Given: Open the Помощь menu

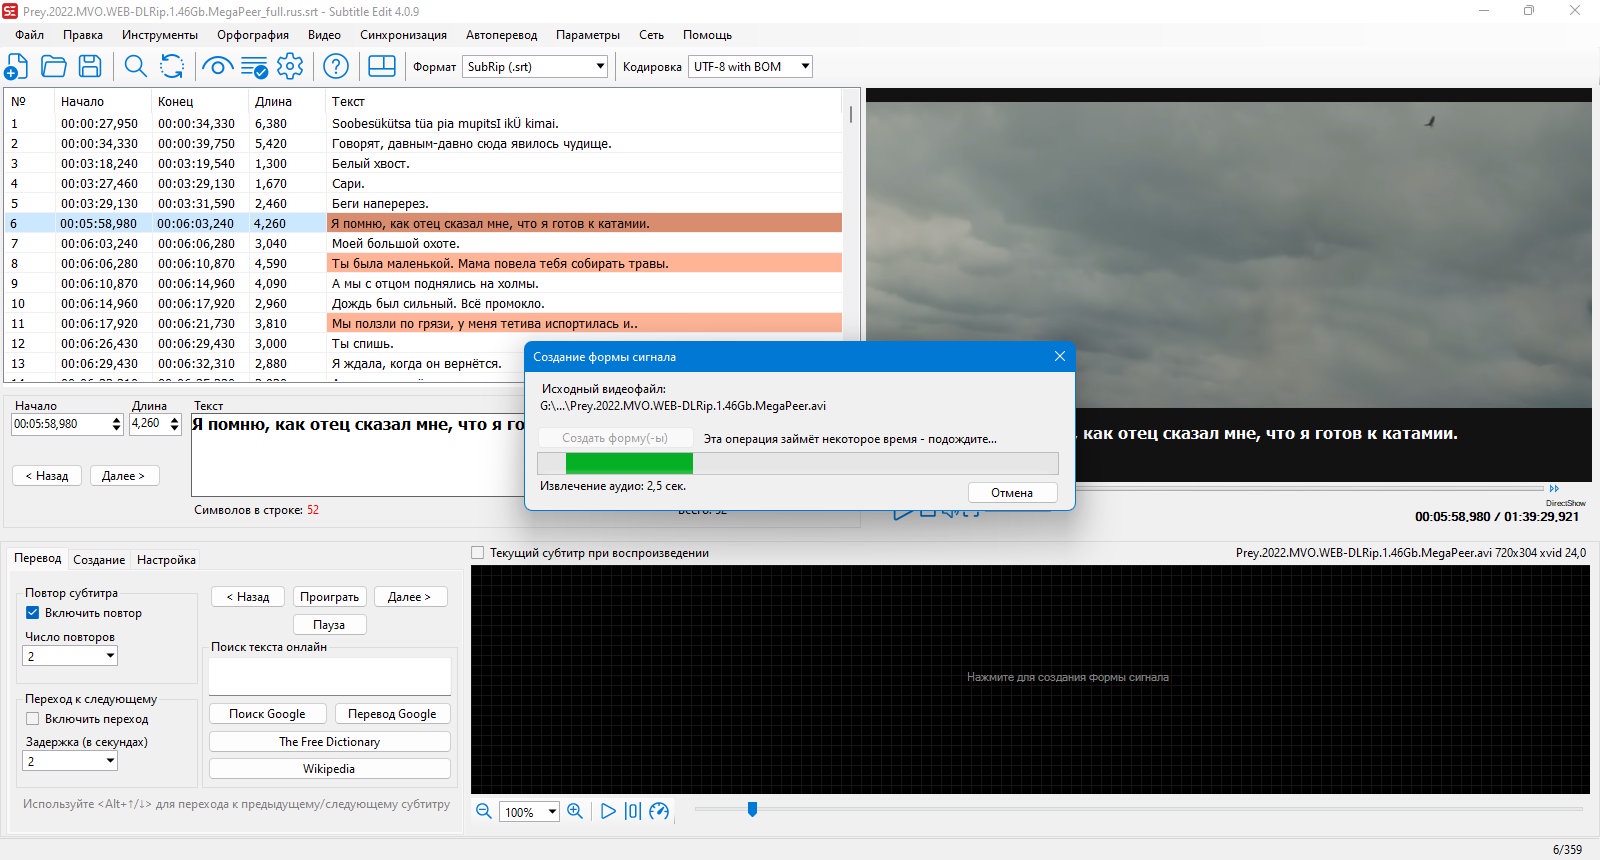Looking at the screenshot, I should pyautogui.click(x=708, y=35).
